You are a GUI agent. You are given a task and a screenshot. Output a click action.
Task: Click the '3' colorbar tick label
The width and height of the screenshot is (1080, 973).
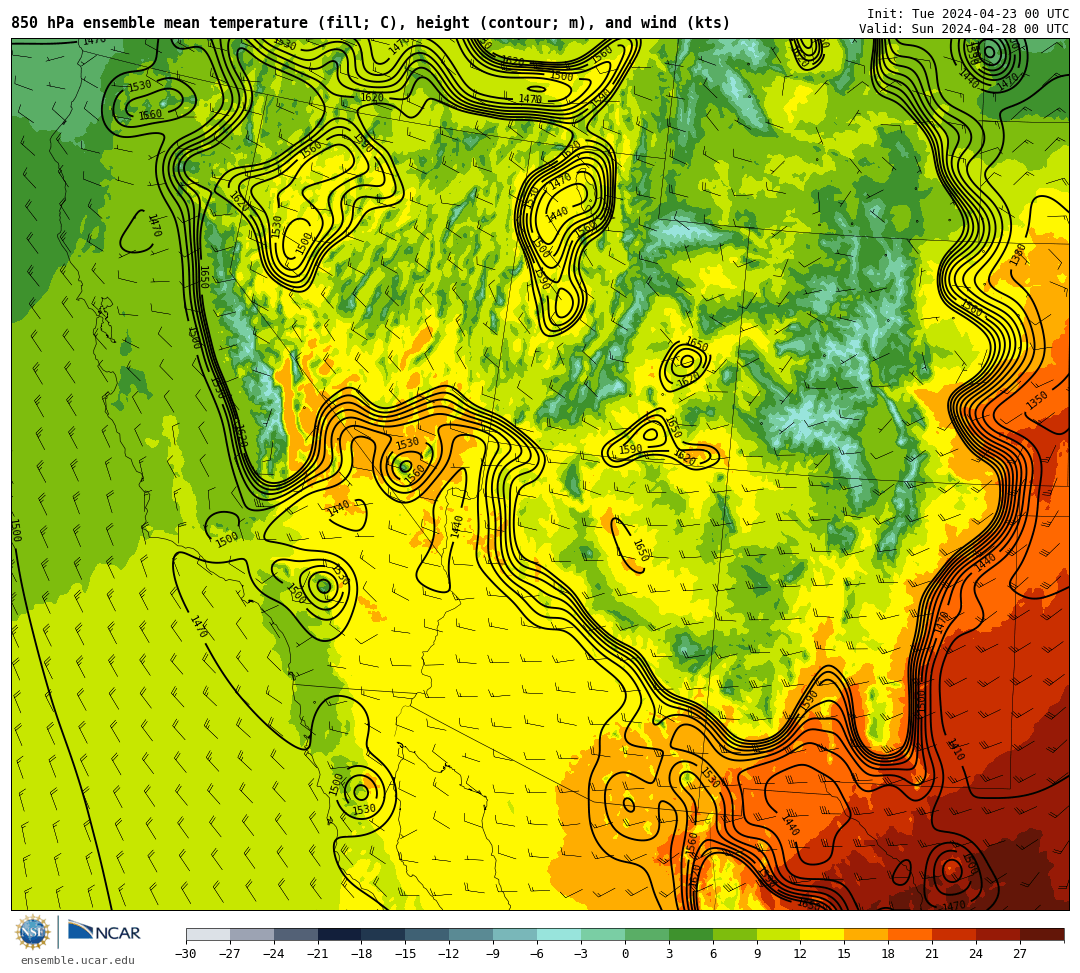tap(669, 954)
